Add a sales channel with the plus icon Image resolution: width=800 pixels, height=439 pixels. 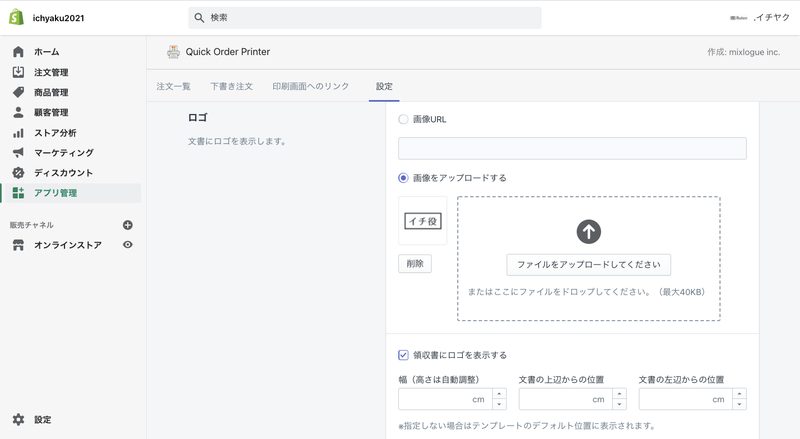[128, 225]
